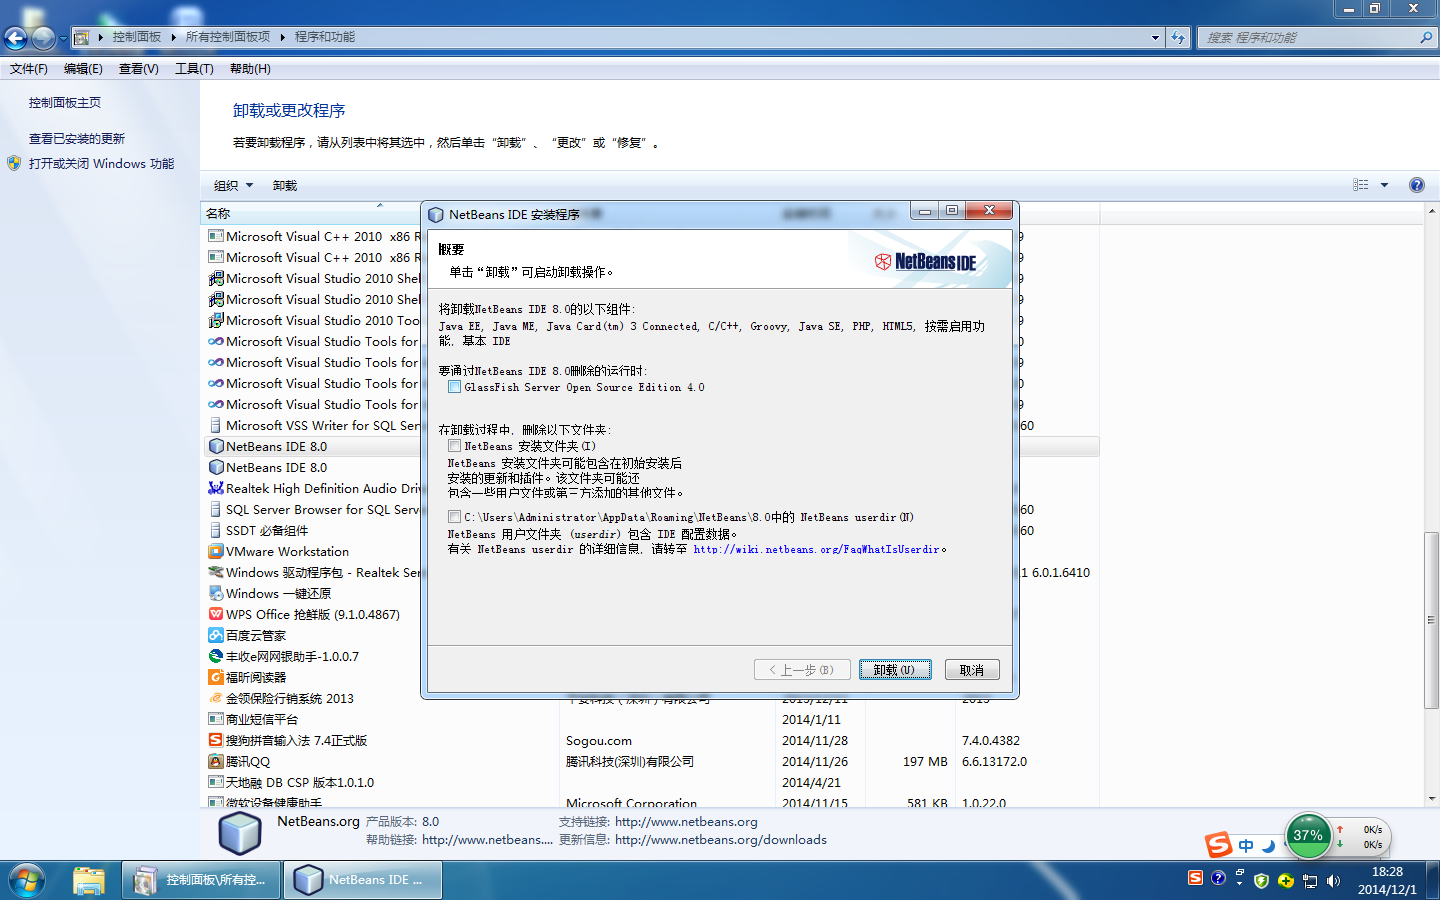Click the 卸载 toolbar button

285,186
